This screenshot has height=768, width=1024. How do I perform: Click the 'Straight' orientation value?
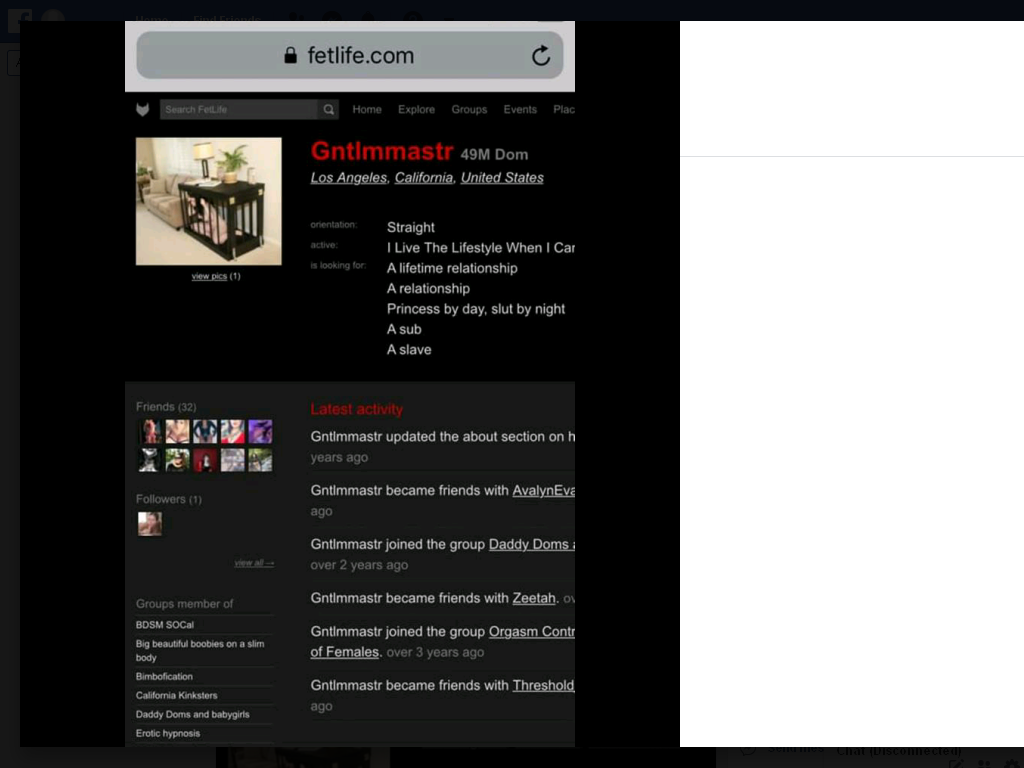411,227
